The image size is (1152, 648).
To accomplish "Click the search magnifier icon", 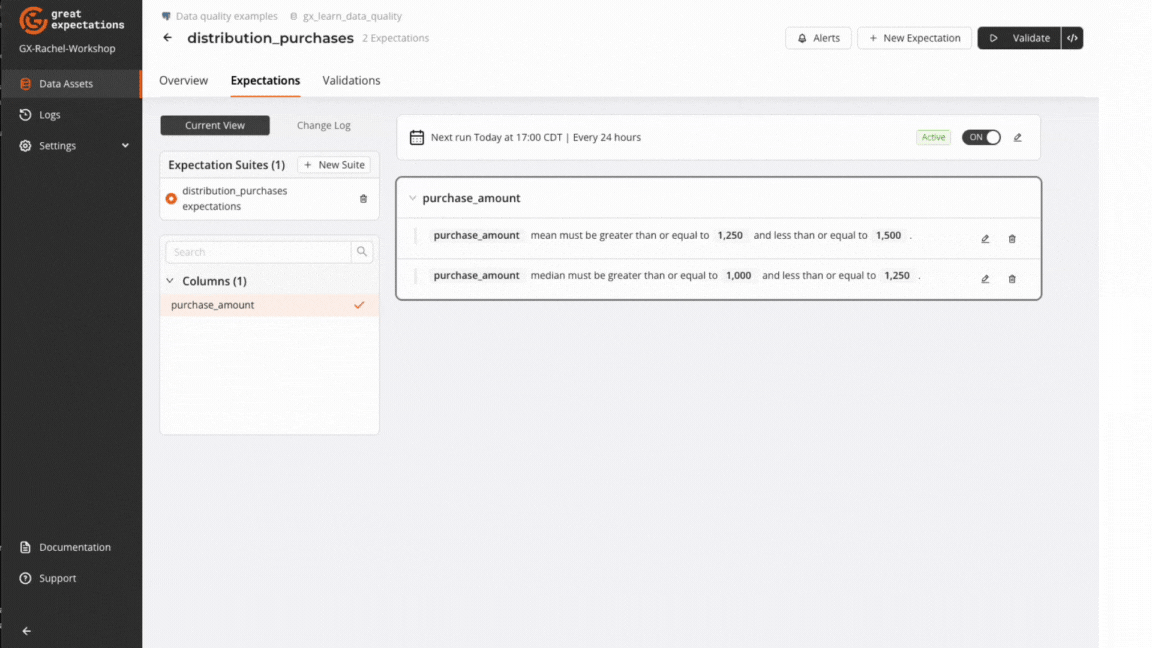I will pyautogui.click(x=362, y=252).
